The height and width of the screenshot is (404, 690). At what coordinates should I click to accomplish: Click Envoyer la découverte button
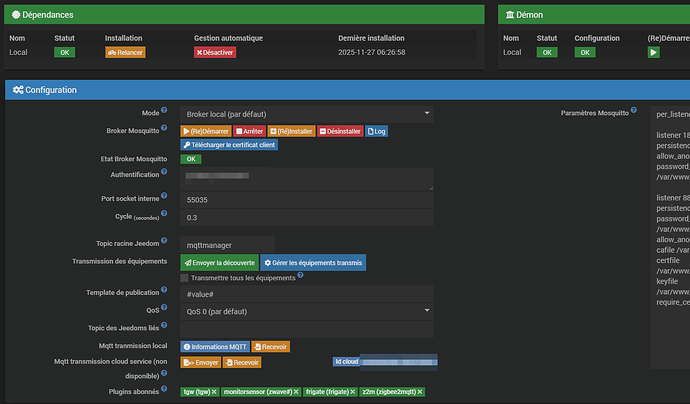tap(218, 262)
